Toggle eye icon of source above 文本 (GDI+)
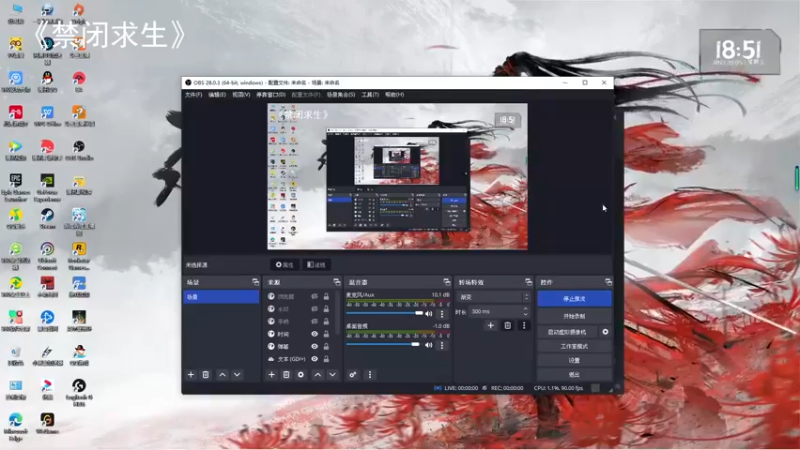Viewport: 800px width, 450px height. pyautogui.click(x=314, y=346)
